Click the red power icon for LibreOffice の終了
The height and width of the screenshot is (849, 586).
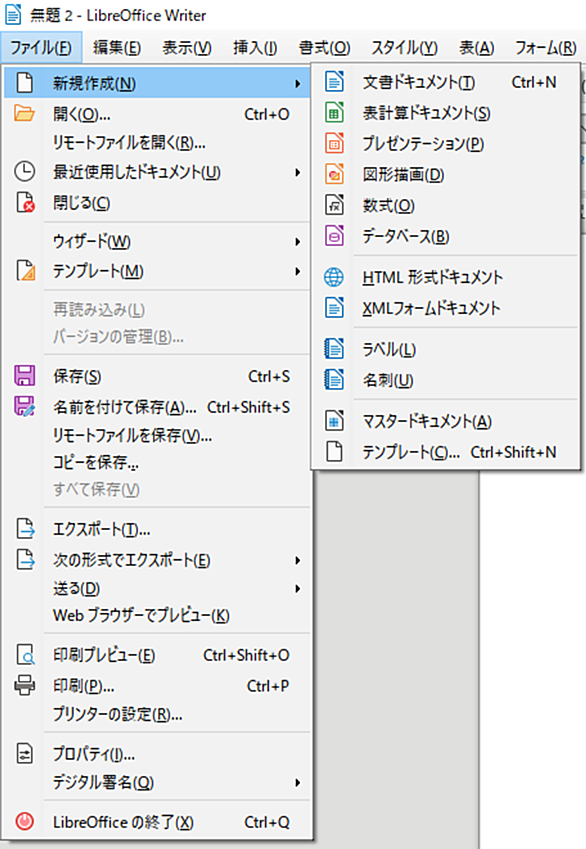pos(24,822)
